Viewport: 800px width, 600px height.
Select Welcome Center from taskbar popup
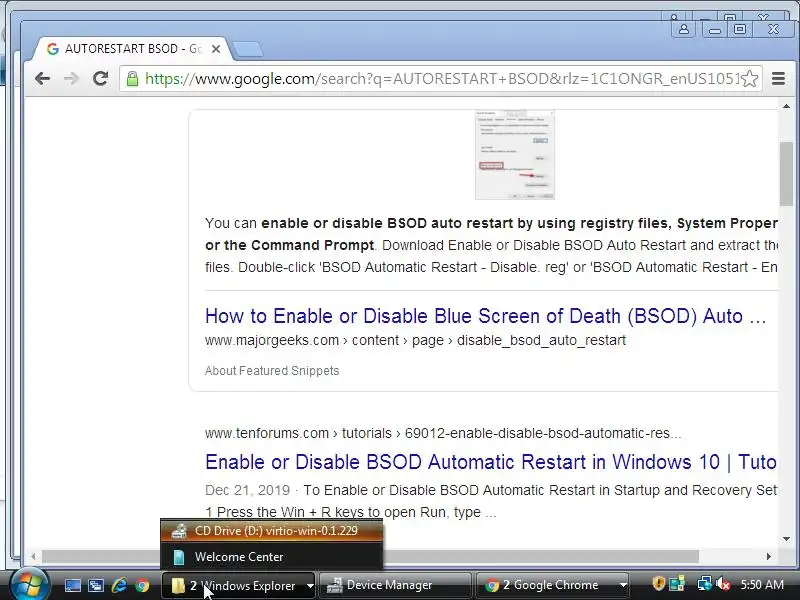[x=271, y=557]
